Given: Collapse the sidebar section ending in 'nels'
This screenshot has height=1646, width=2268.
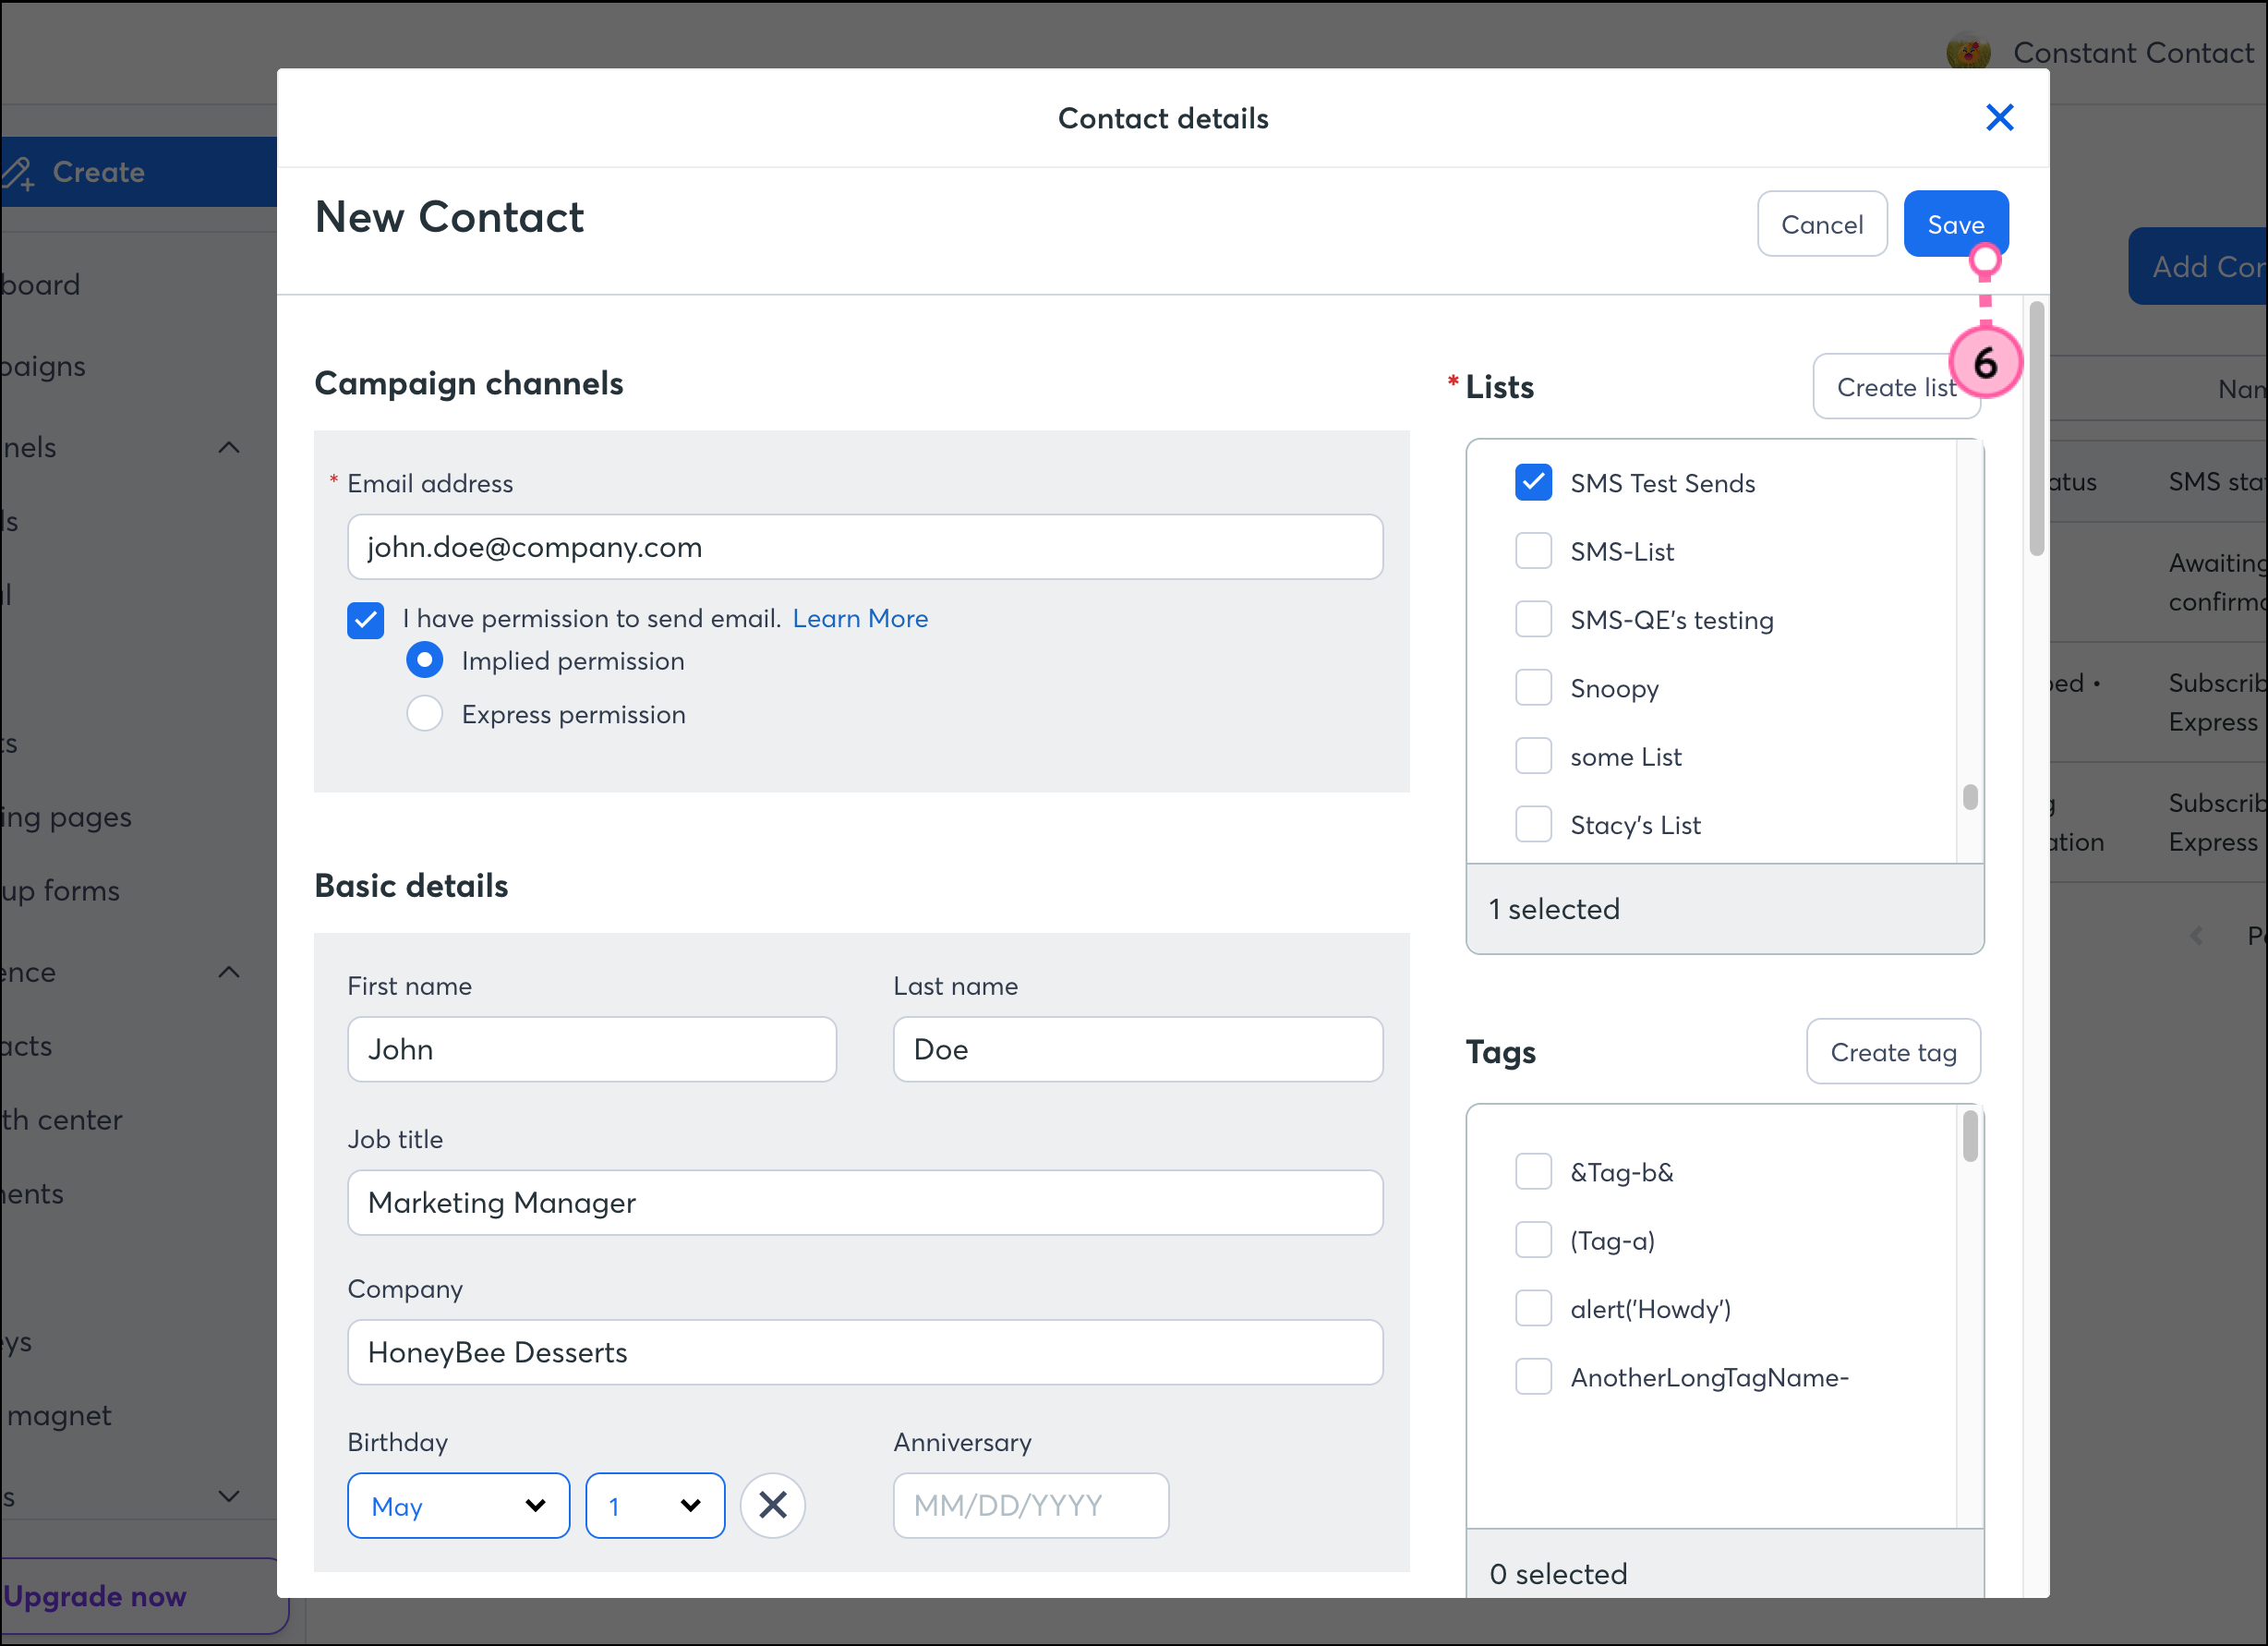Looking at the screenshot, I should click(x=229, y=447).
